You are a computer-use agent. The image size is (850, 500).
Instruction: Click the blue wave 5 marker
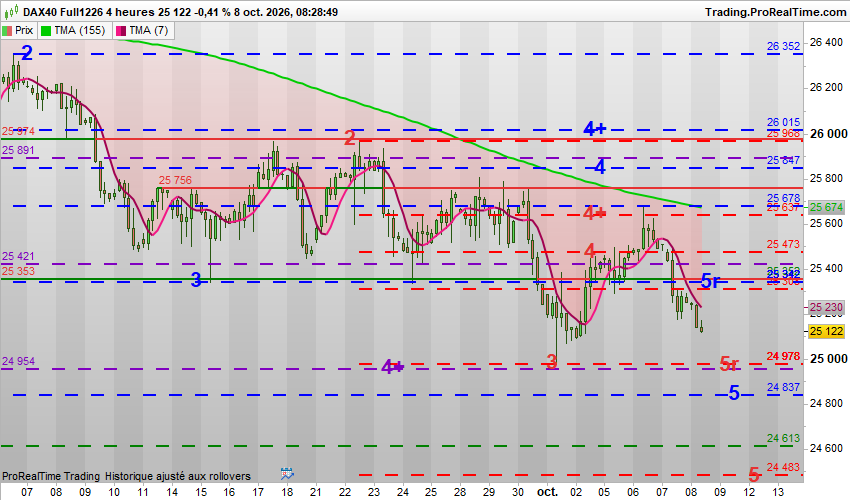click(734, 393)
